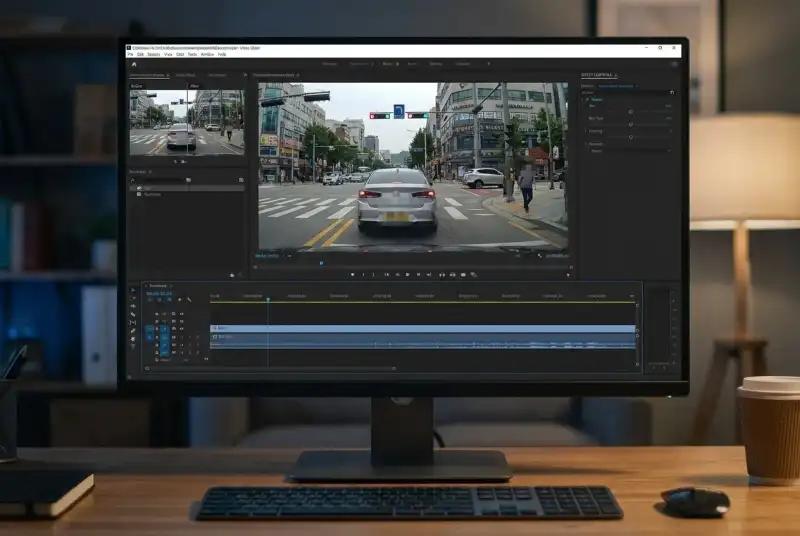800x536 pixels.
Task: Select the Selection tool in timeline toolbar
Action: point(133,290)
